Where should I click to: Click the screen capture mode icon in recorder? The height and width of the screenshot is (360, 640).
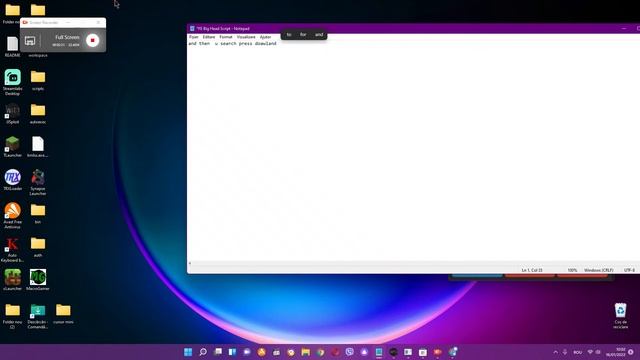click(x=30, y=40)
